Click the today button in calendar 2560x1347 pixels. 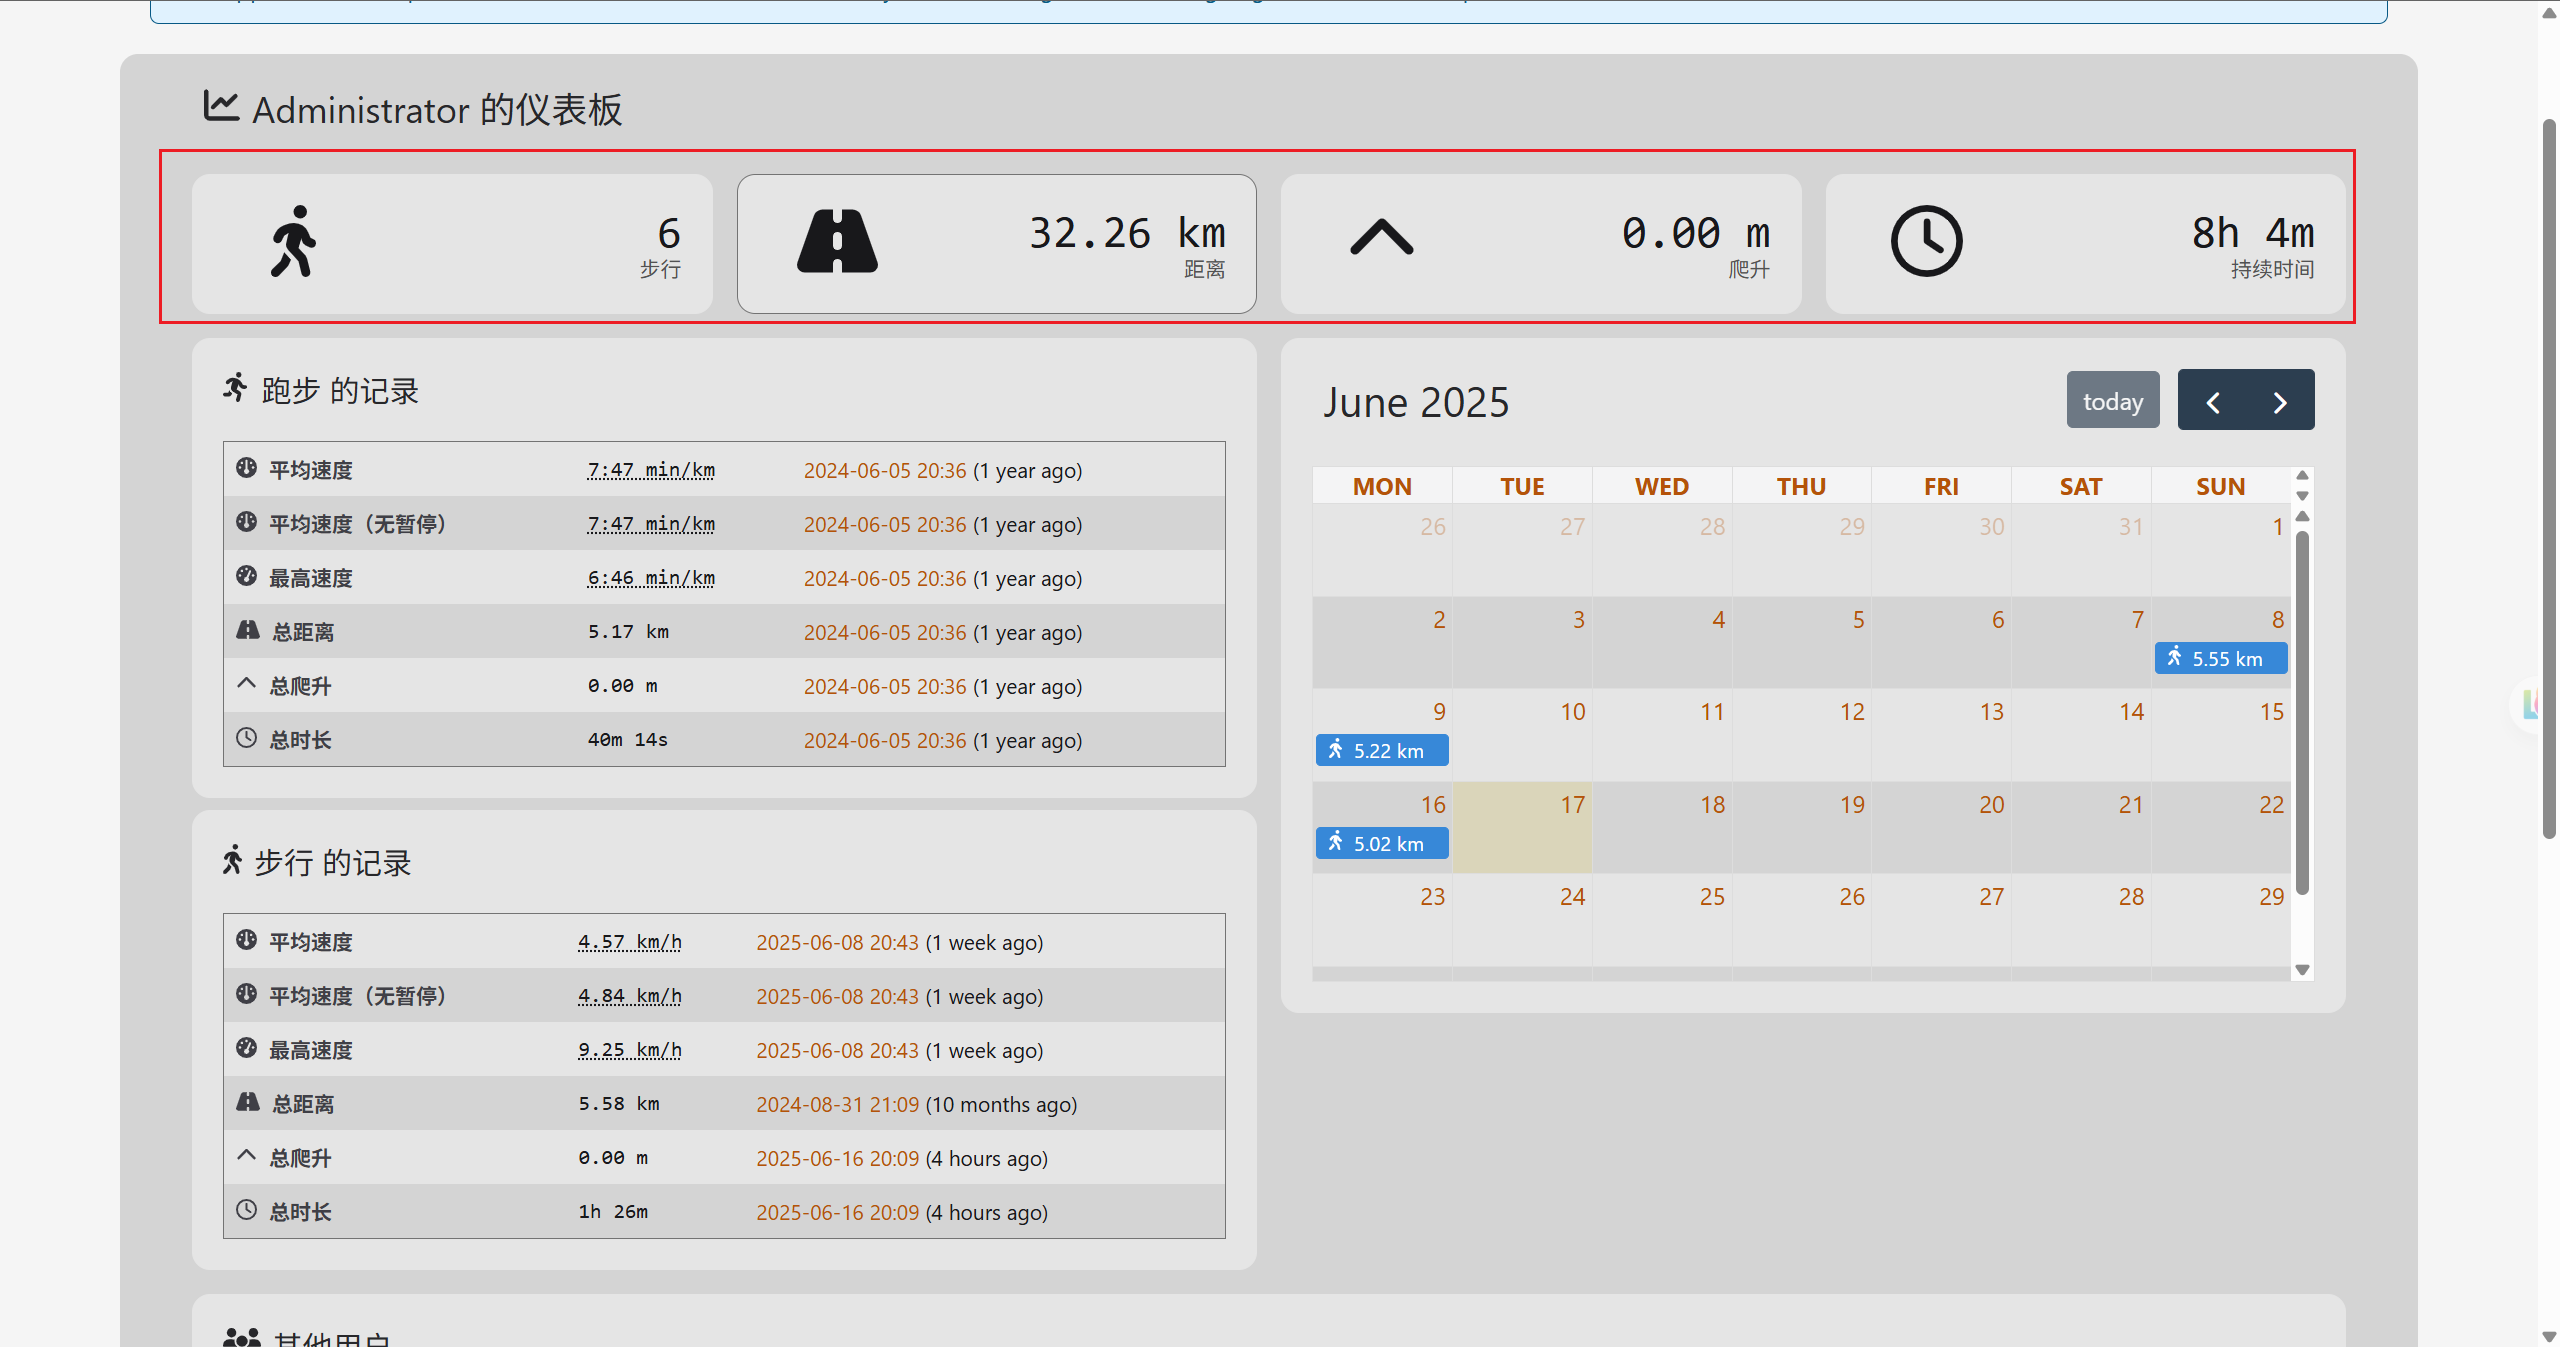point(2113,401)
